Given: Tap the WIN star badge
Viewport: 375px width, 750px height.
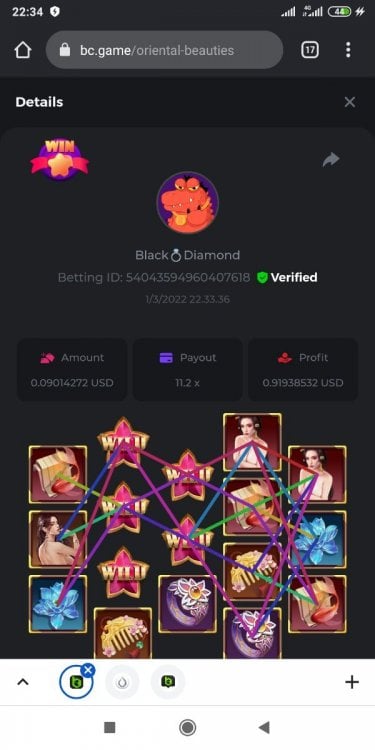Looking at the screenshot, I should coord(60,159).
